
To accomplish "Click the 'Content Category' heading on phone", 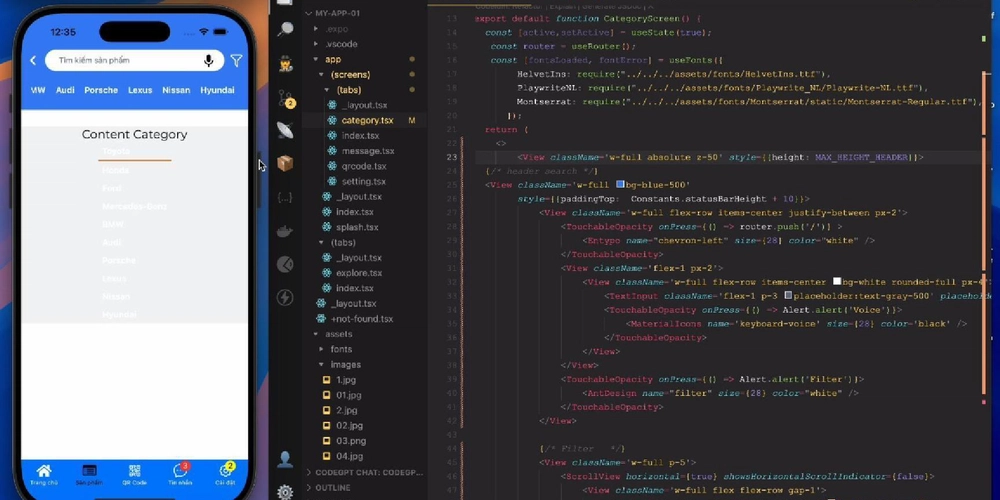I will tap(135, 135).
